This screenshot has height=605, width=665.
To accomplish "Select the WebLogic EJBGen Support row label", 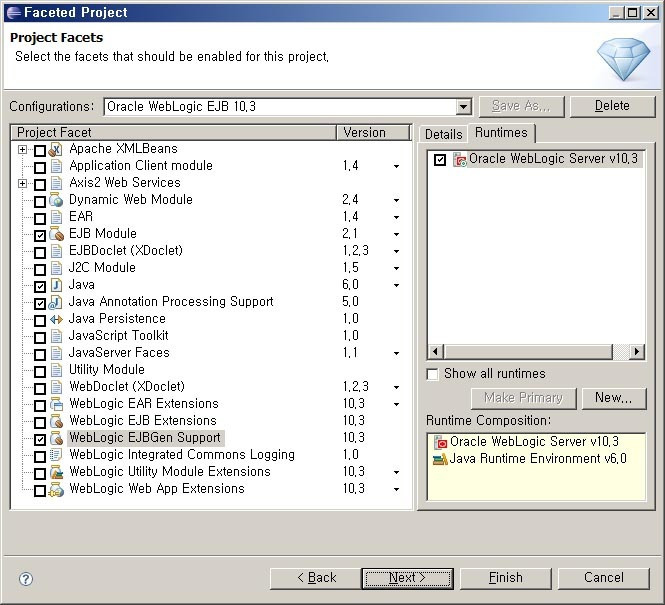I will pos(145,438).
